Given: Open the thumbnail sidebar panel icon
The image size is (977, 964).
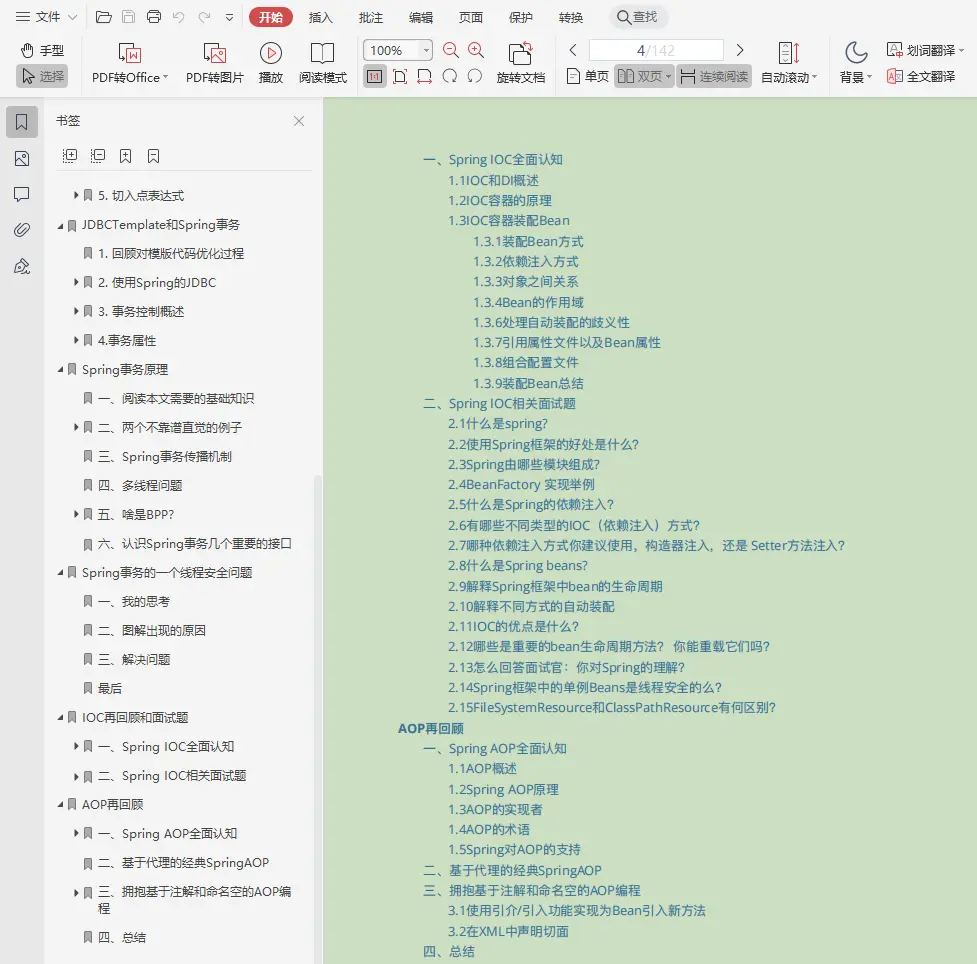Looking at the screenshot, I should 22,159.
